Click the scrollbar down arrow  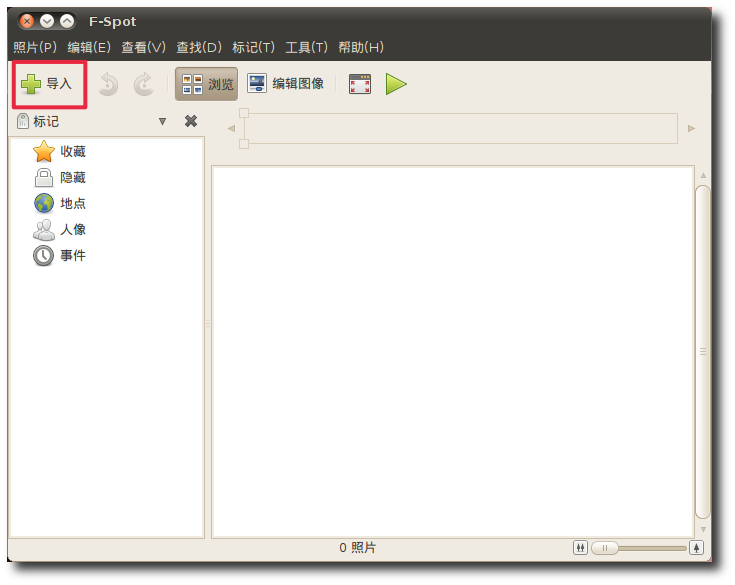(703, 529)
